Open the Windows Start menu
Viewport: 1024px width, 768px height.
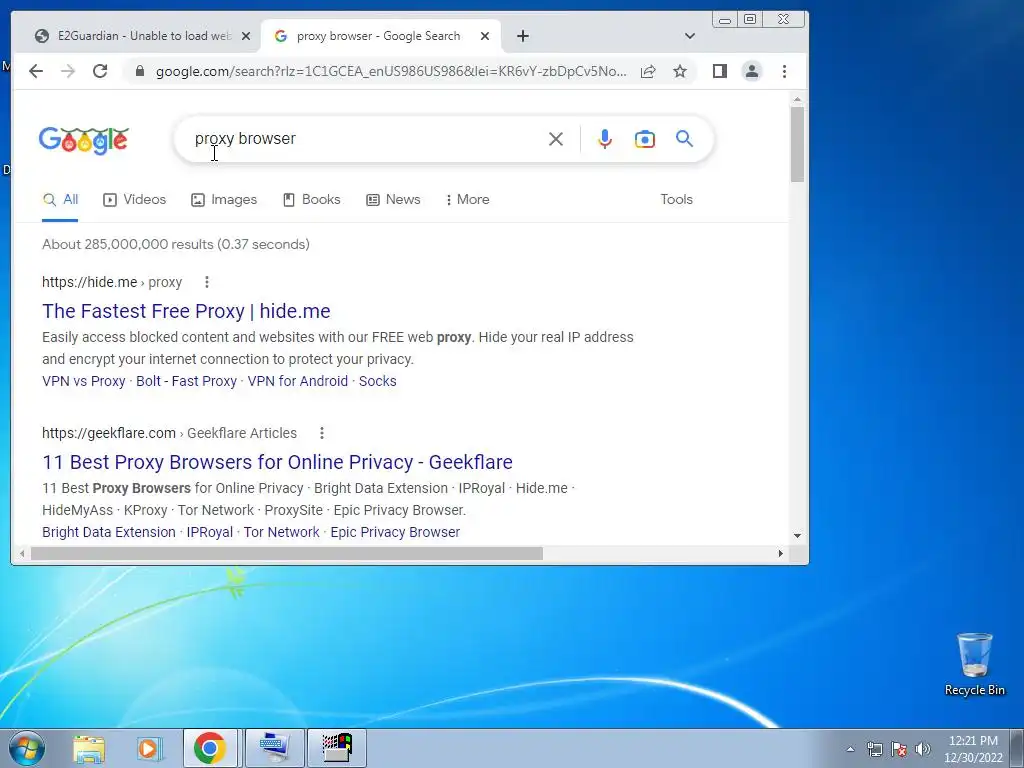[x=25, y=748]
